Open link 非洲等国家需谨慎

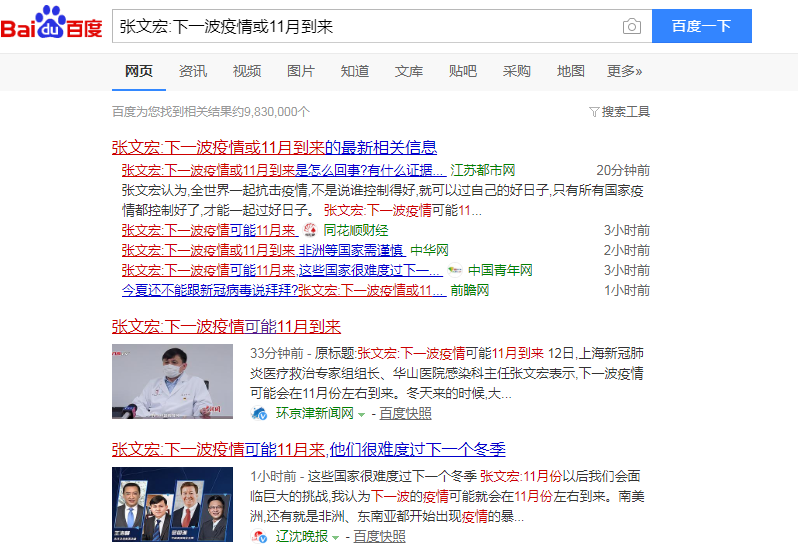[352, 250]
